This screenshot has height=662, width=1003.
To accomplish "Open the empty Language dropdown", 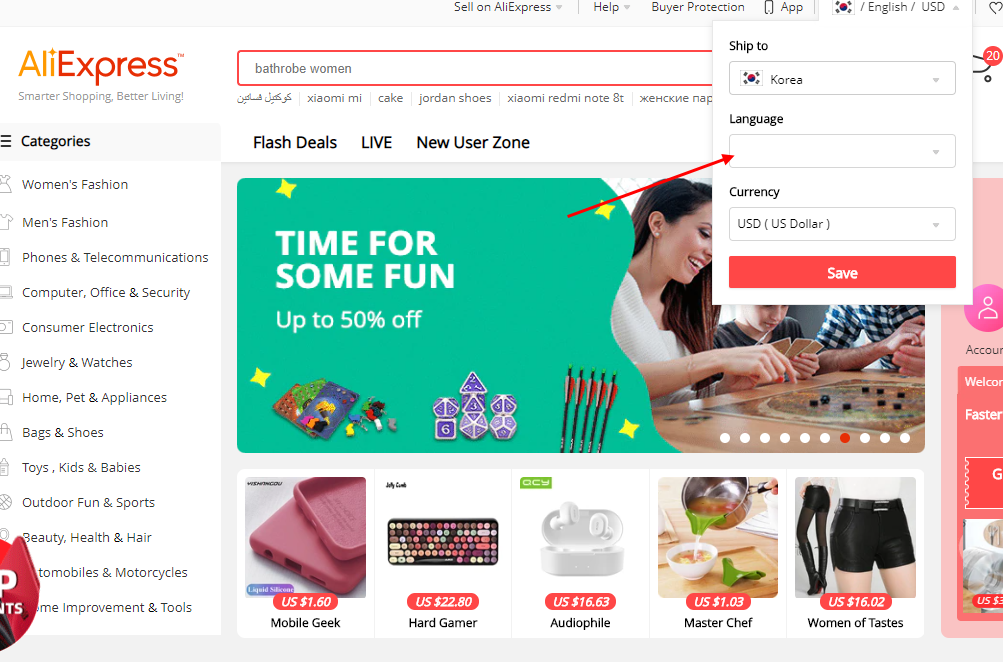I will [x=842, y=151].
